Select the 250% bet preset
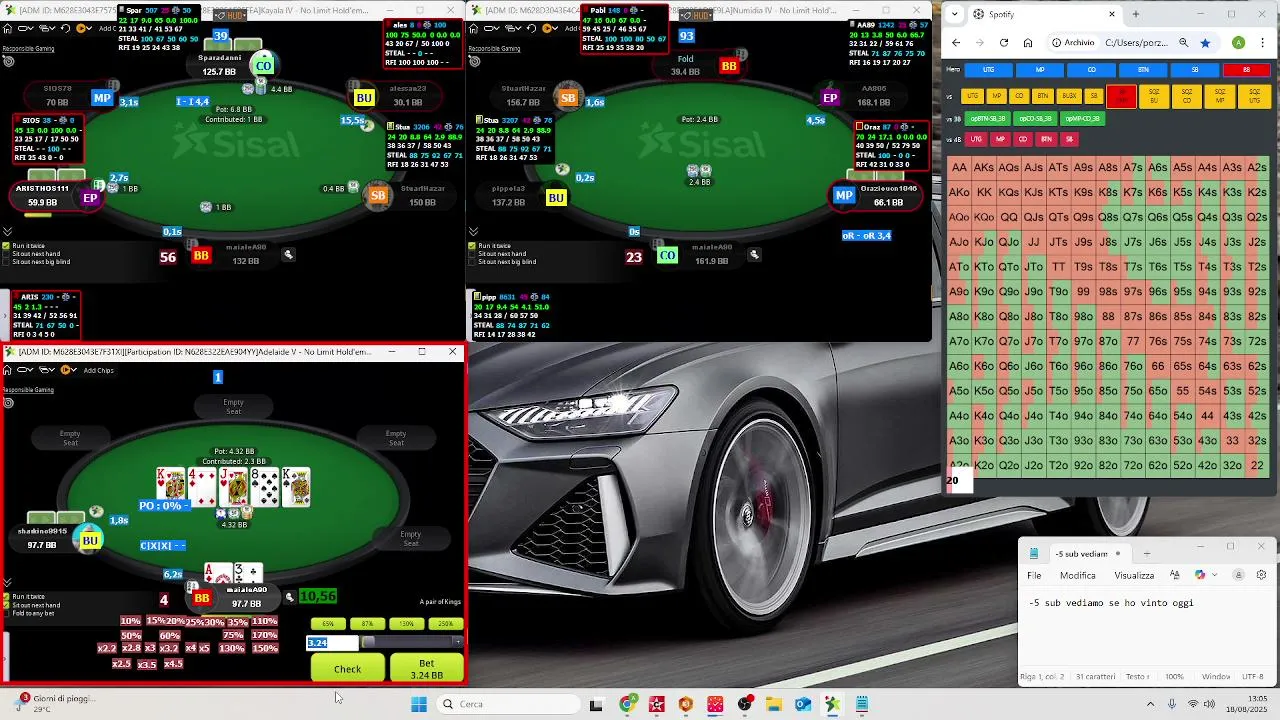Viewport: 1280px width, 720px height. pyautogui.click(x=445, y=624)
